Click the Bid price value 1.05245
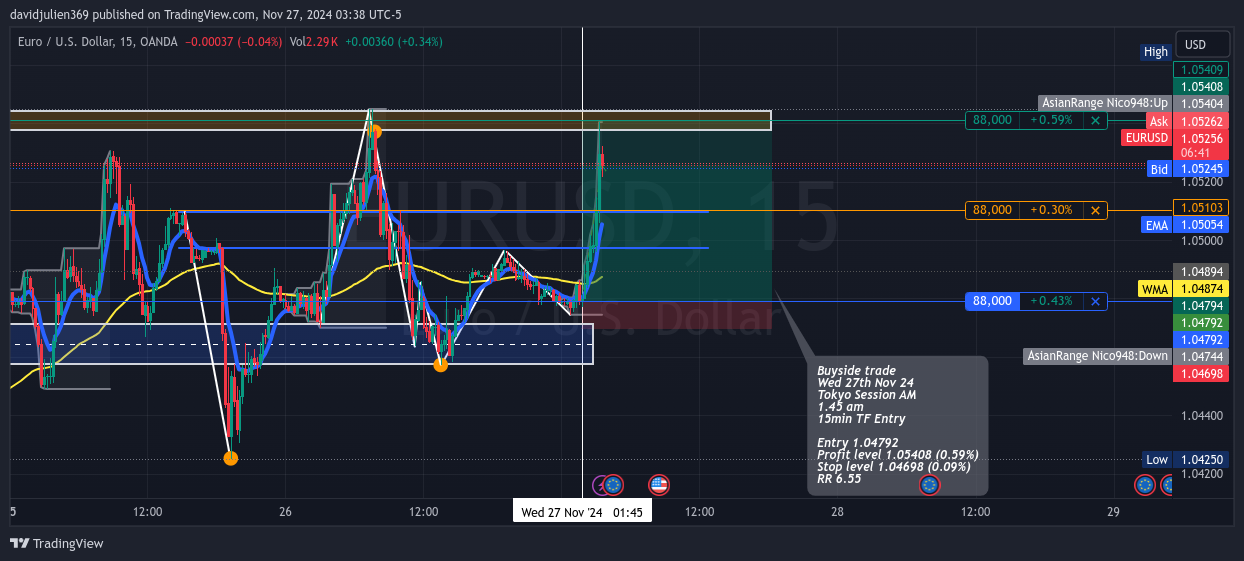Screen dimensions: 1244x561 1200,169
